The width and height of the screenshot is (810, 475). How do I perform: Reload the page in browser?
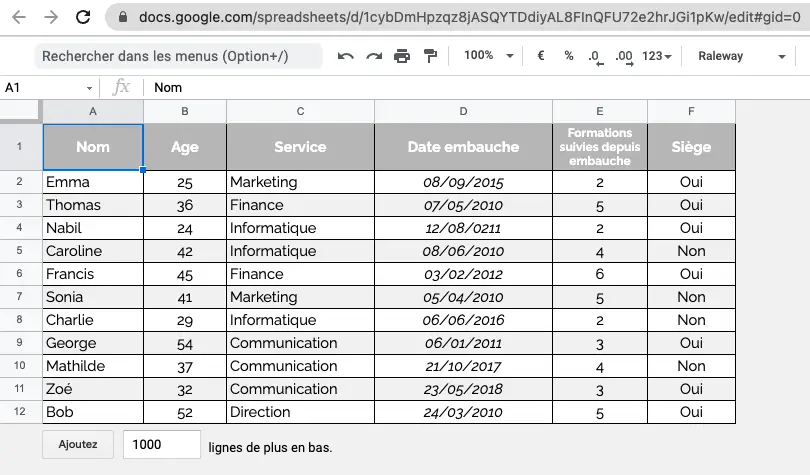83,17
